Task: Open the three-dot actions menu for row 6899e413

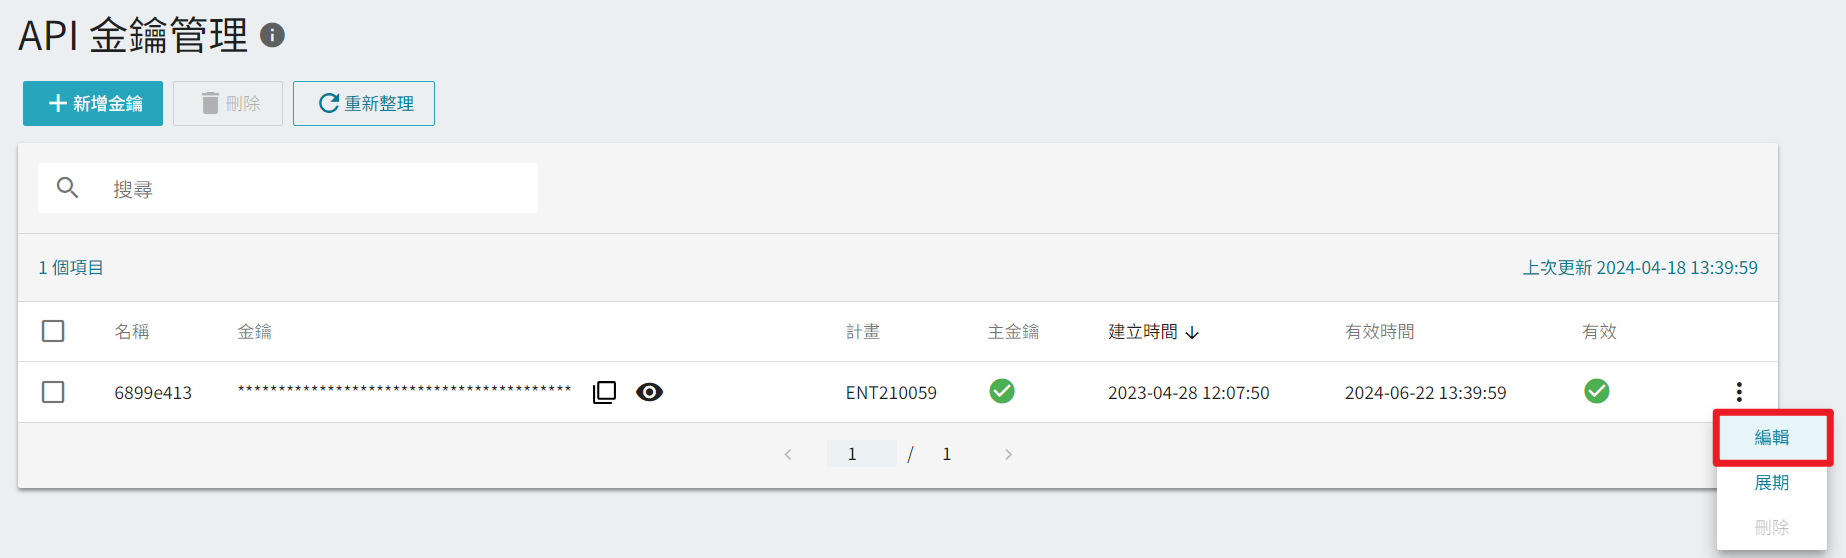Action: 1739,392
